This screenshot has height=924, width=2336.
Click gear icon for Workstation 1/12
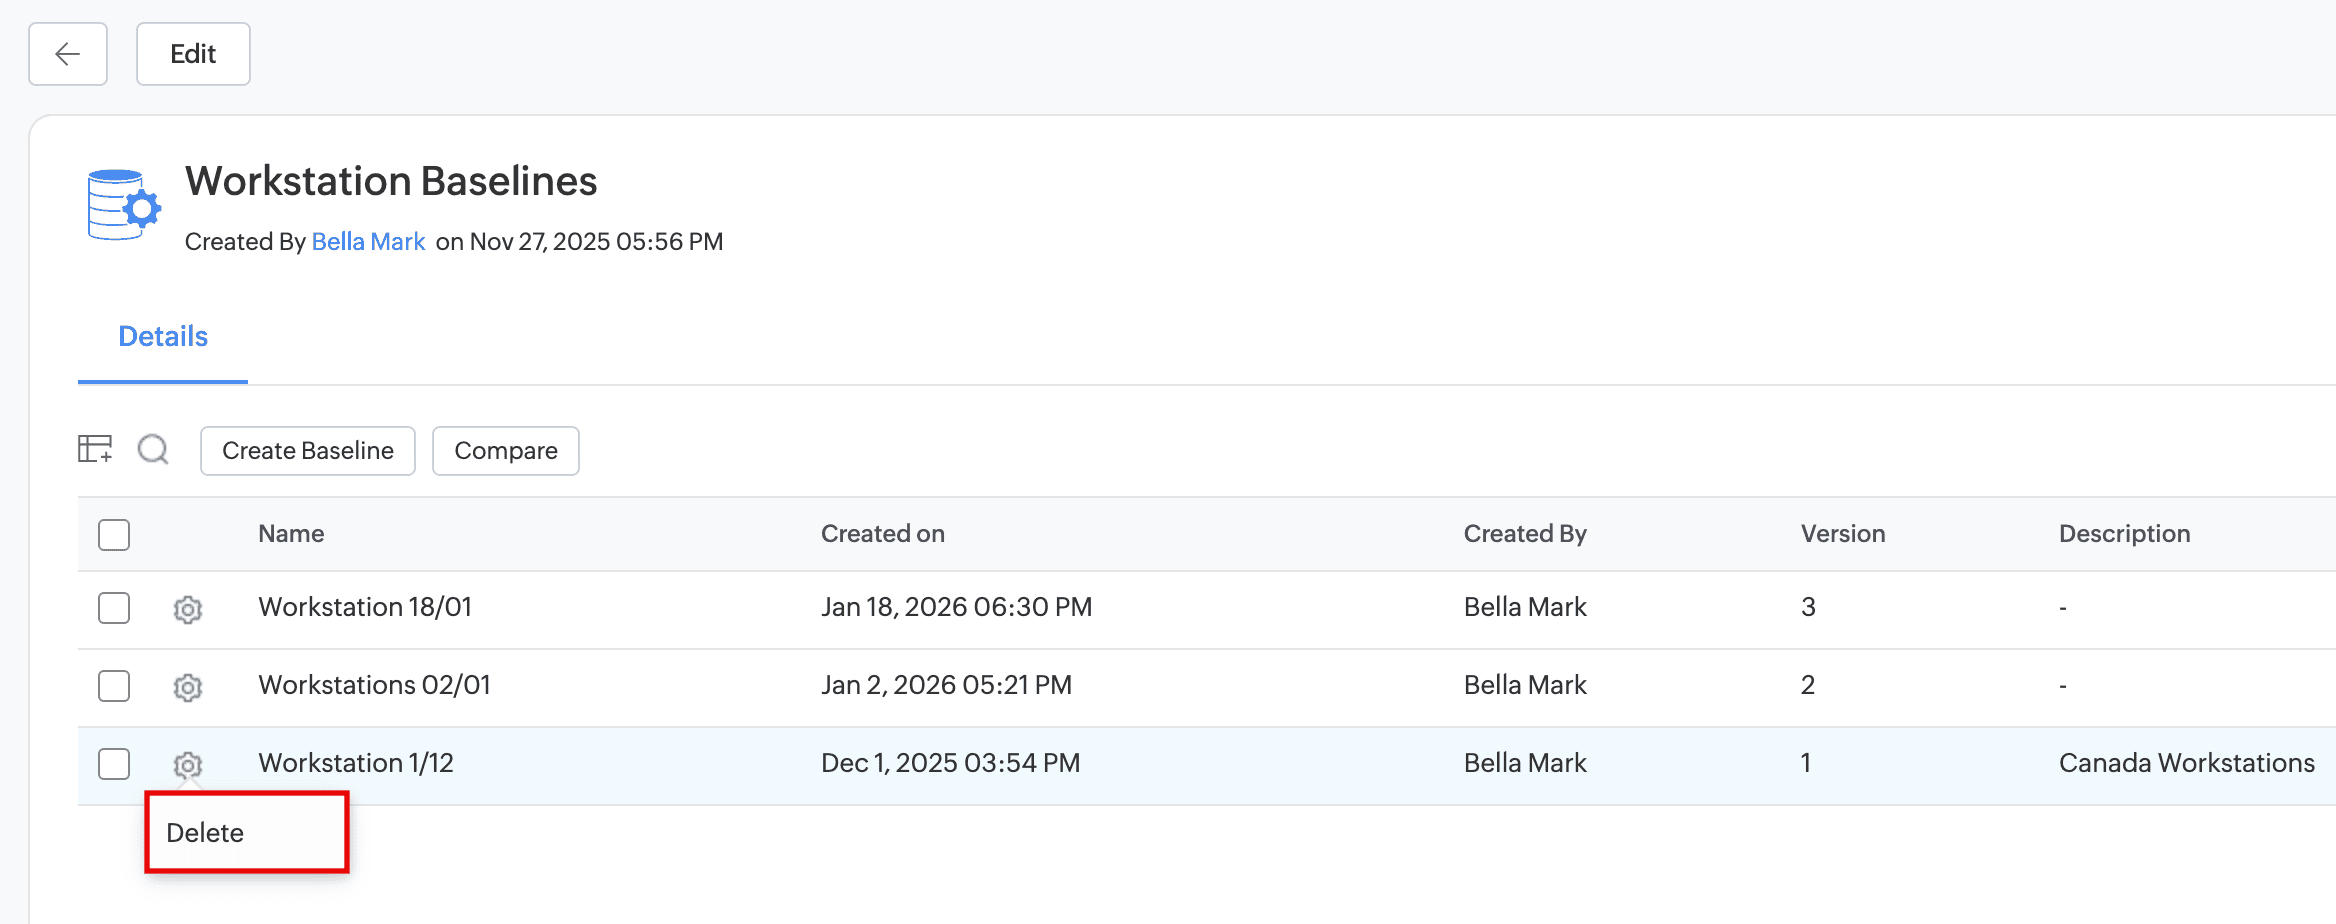tap(188, 765)
